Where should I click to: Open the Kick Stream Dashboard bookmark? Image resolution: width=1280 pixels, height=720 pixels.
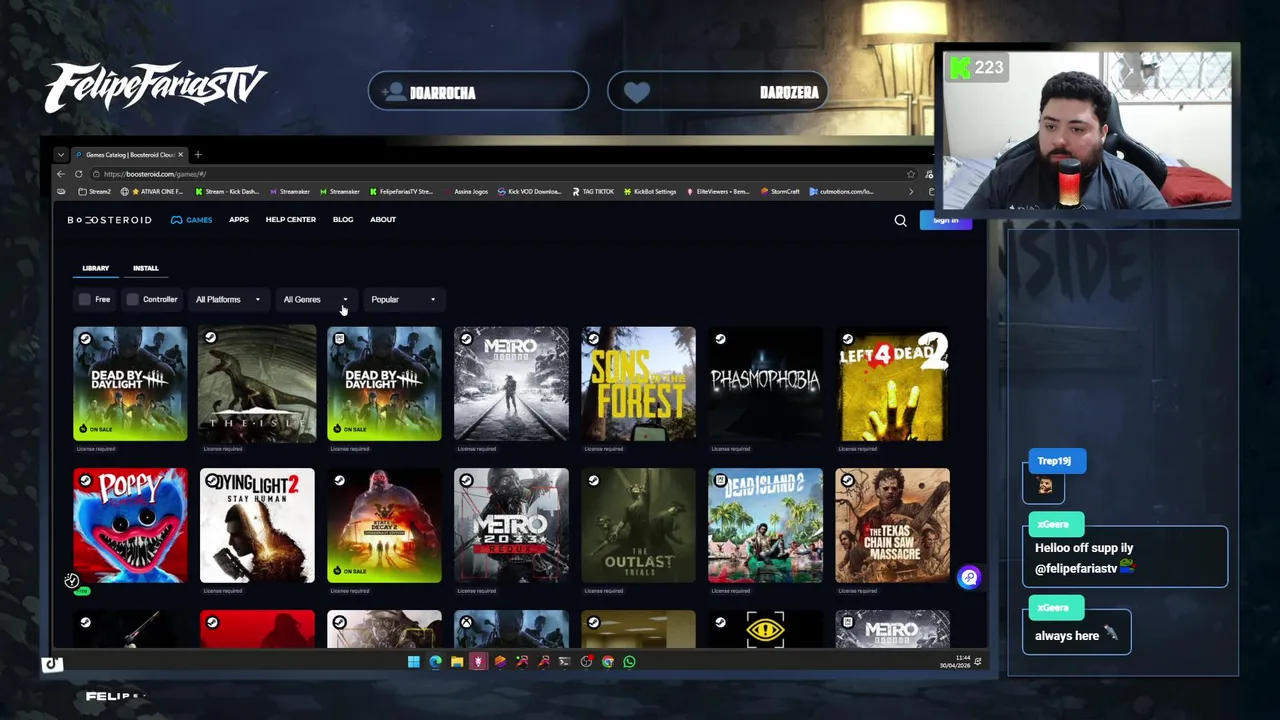pyautogui.click(x=227, y=191)
